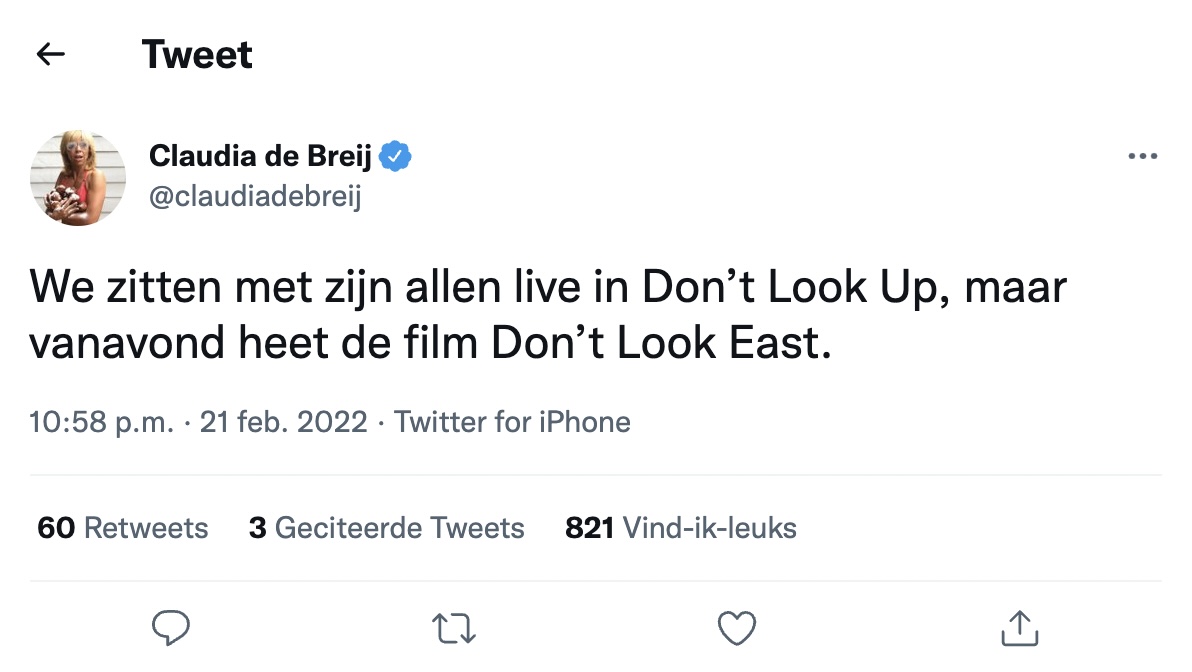Click the Tweet page heading
This screenshot has height=672, width=1192.
[x=197, y=54]
